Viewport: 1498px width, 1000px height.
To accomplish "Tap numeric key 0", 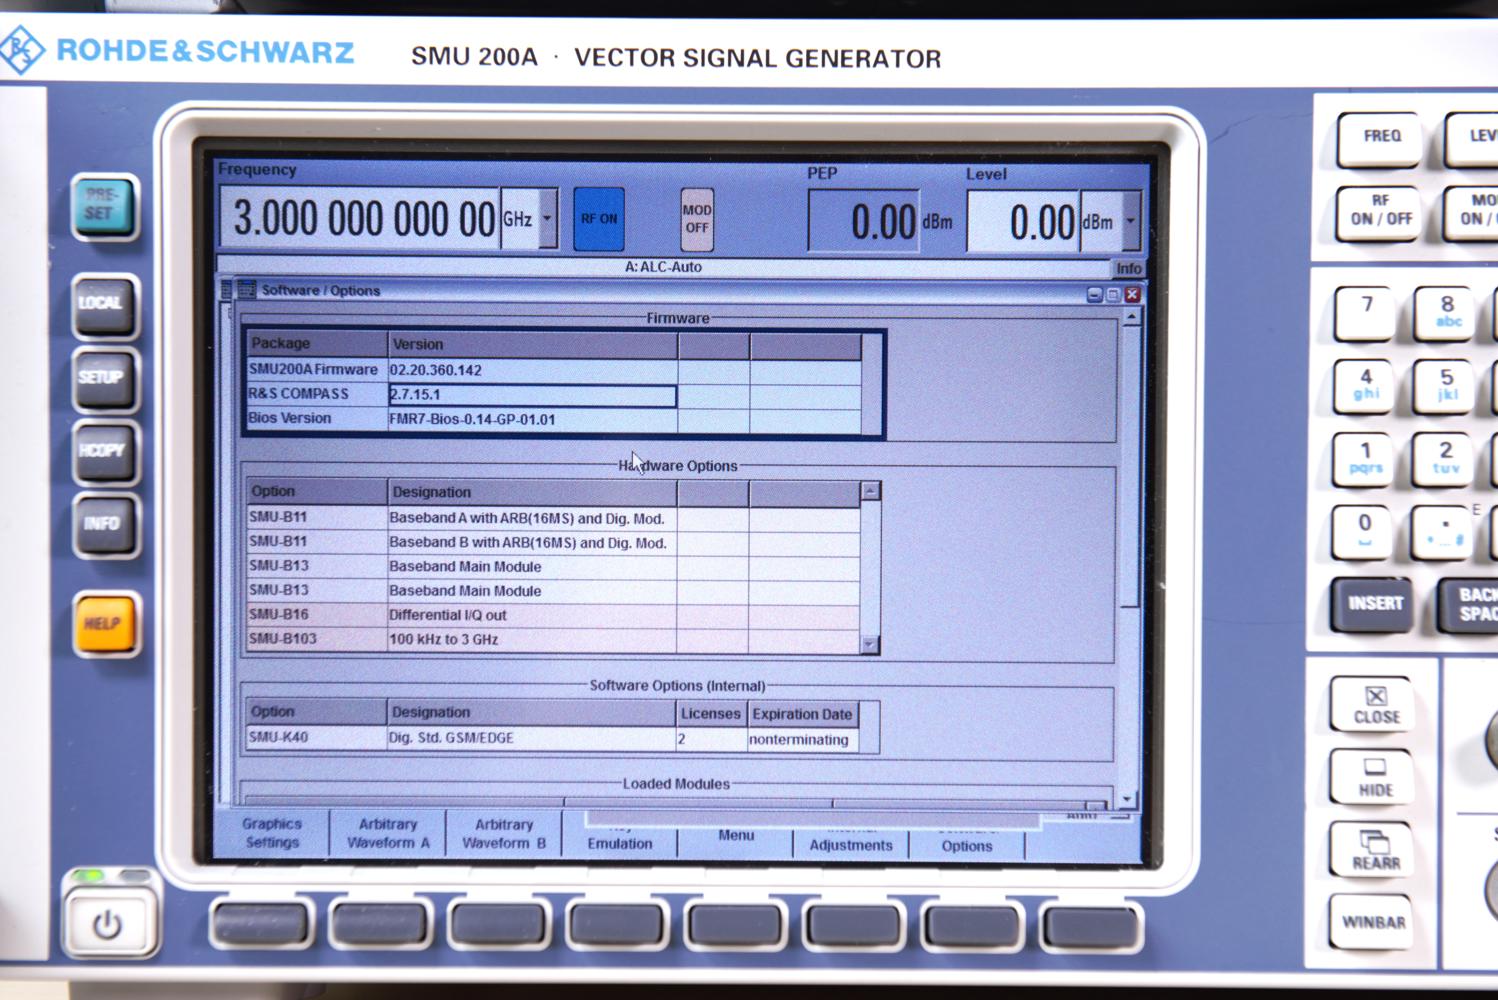I will tap(1364, 530).
